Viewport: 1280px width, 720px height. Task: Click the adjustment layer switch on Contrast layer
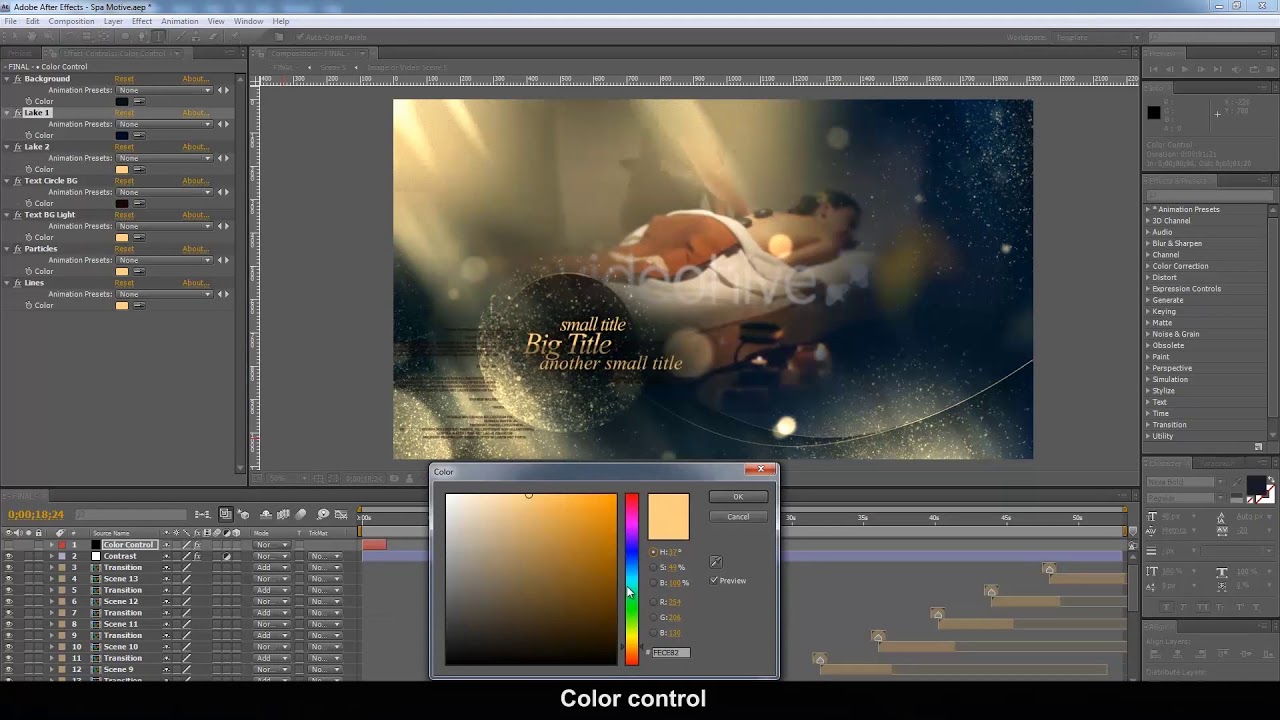click(x=226, y=556)
